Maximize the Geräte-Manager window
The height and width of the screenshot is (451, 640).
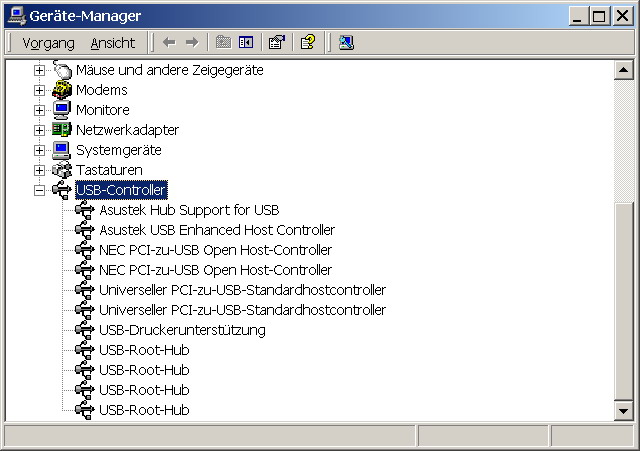[x=599, y=16]
